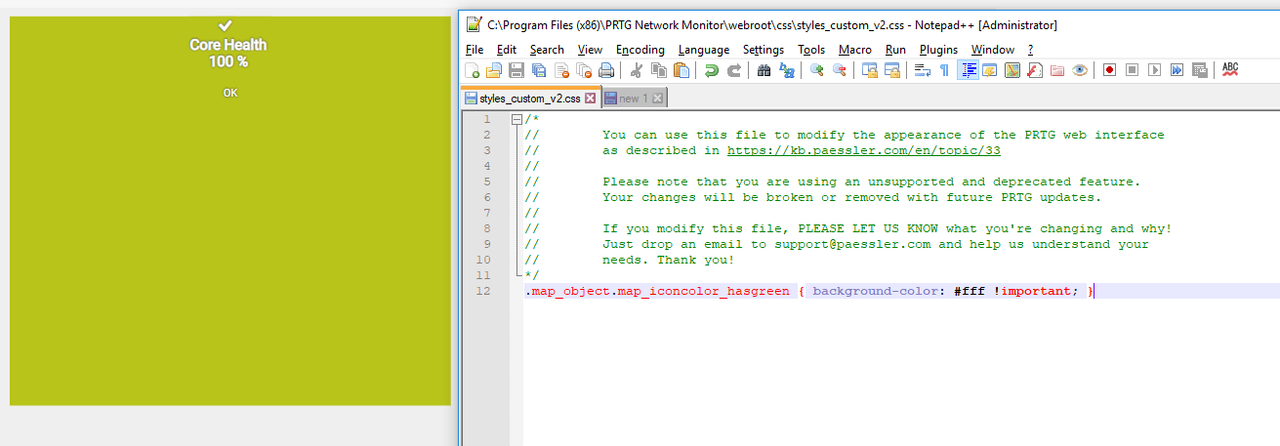Save the file with the floppy disk icon

tap(516, 70)
